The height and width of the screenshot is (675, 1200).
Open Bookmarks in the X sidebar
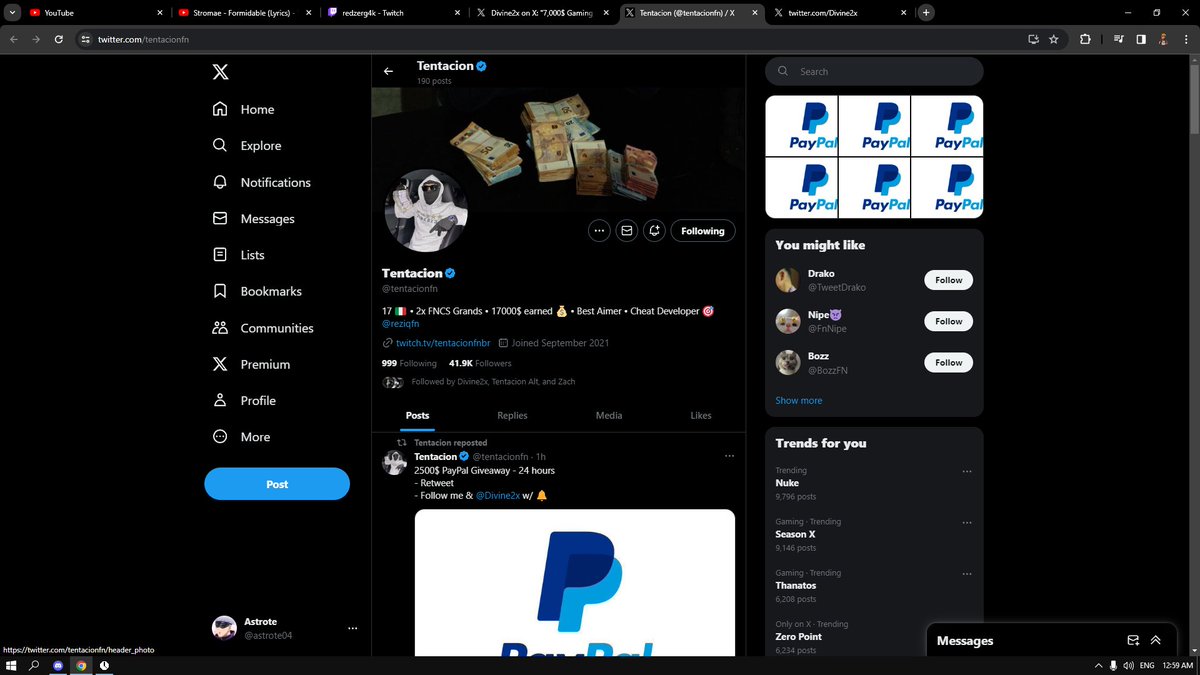[257, 291]
